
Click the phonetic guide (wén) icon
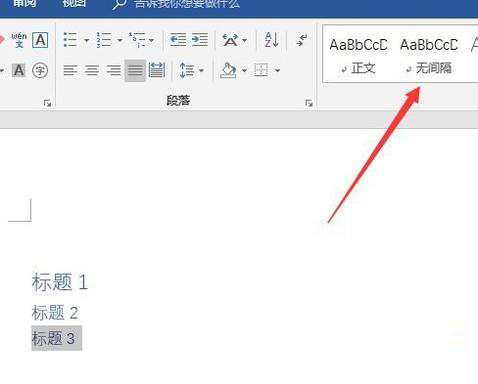[x=19, y=40]
